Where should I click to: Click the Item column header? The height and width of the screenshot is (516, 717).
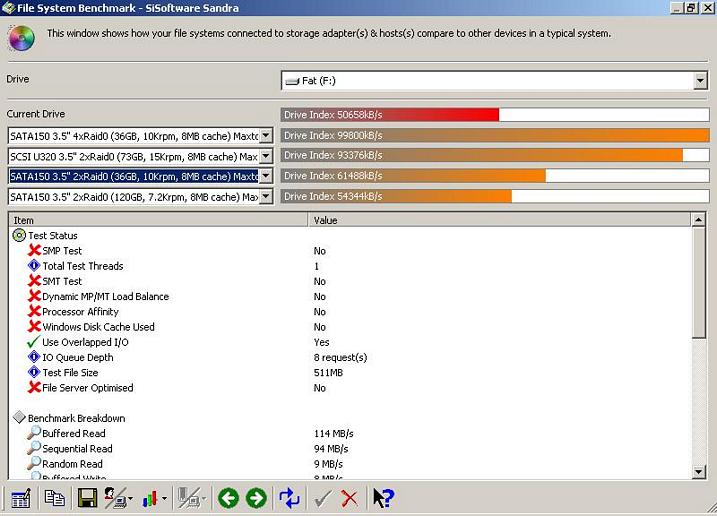point(158,220)
